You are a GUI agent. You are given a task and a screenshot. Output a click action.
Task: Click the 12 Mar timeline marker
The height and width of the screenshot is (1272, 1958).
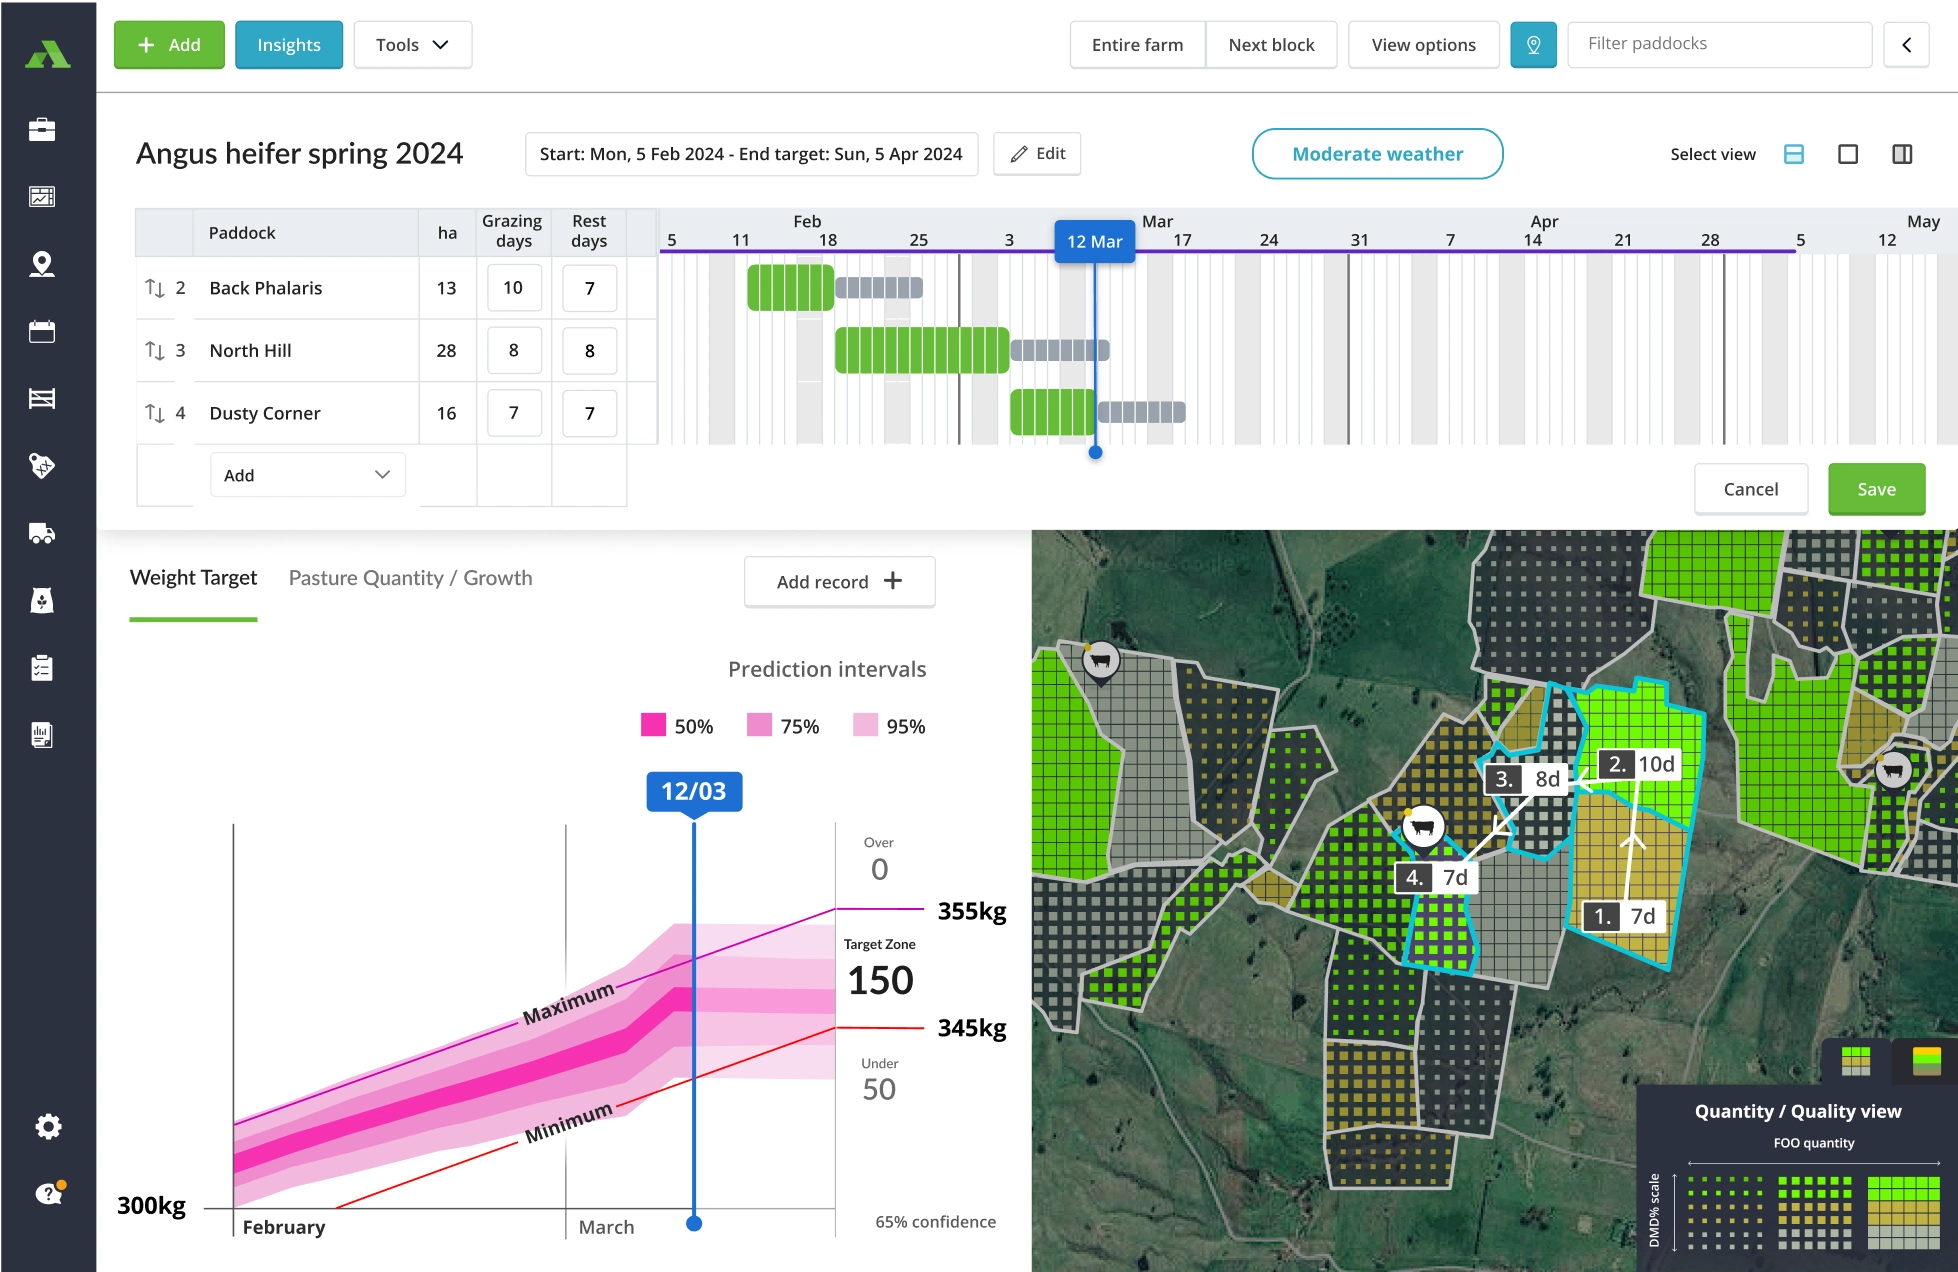click(1094, 242)
